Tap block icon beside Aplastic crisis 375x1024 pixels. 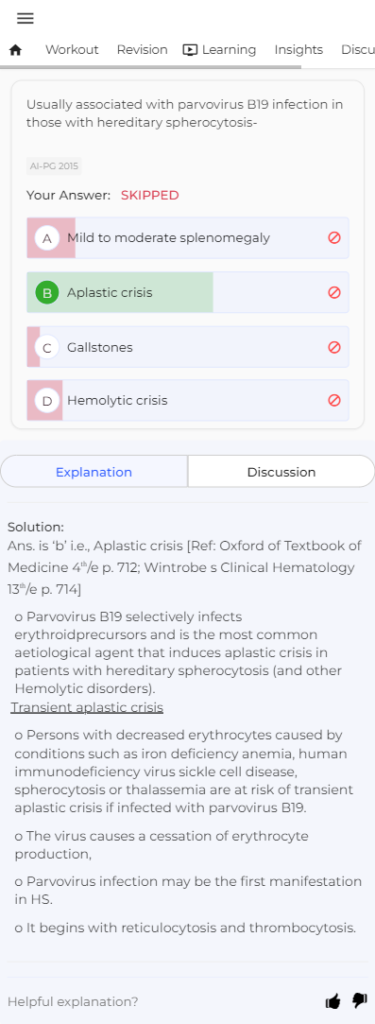pos(334,293)
